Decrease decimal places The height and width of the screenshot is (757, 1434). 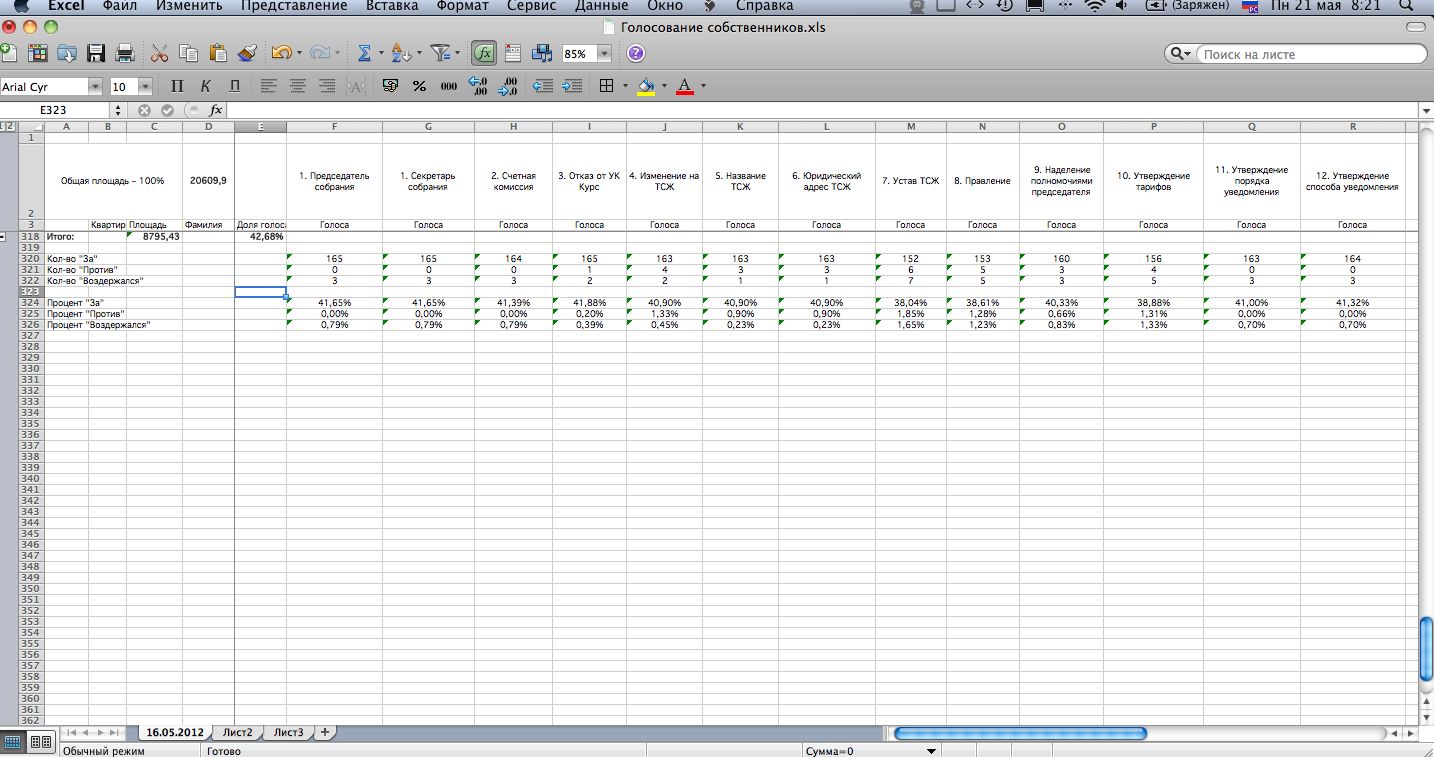pyautogui.click(x=507, y=86)
